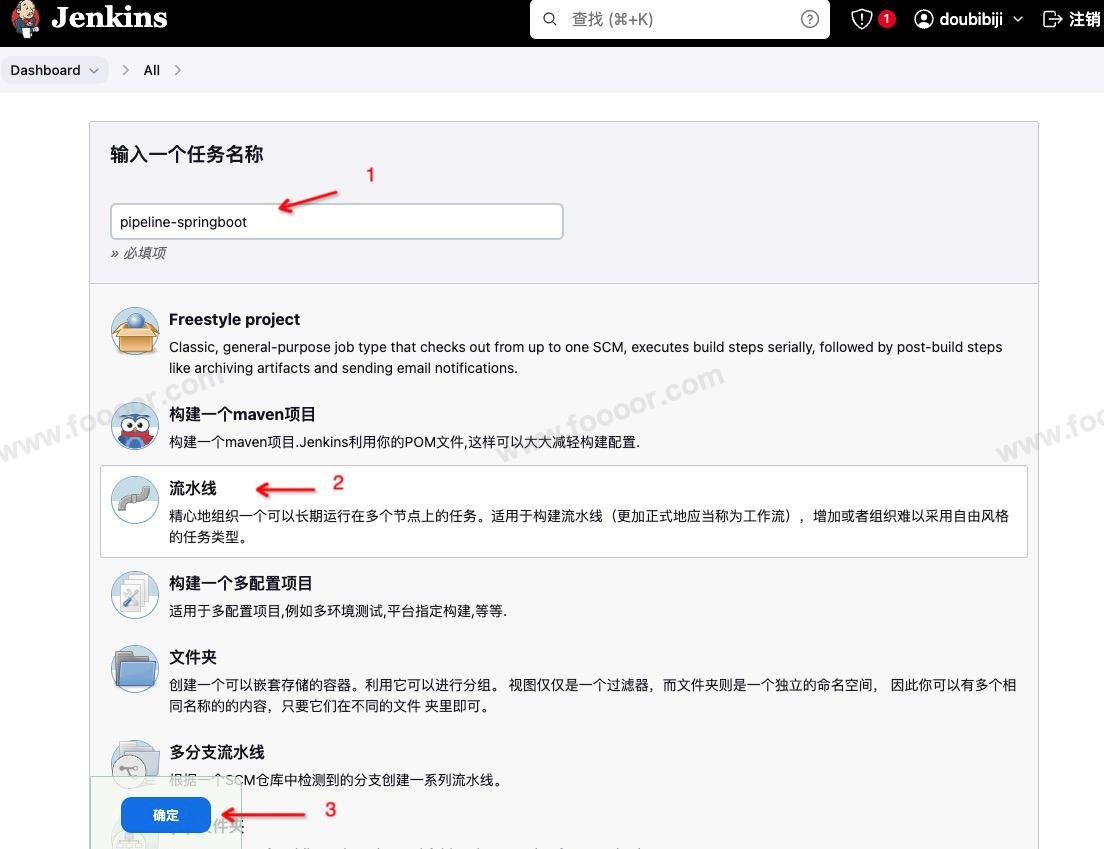Viewport: 1104px width, 849px height.
Task: Select the multibranch pipeline (多分支流水线) icon
Action: (135, 764)
